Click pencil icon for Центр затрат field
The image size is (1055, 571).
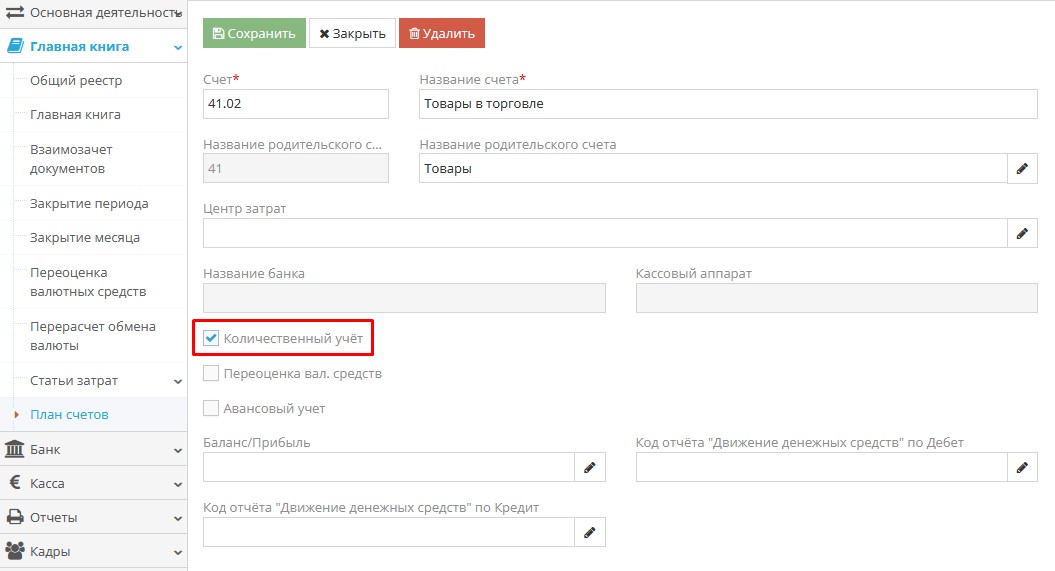[x=1021, y=234]
